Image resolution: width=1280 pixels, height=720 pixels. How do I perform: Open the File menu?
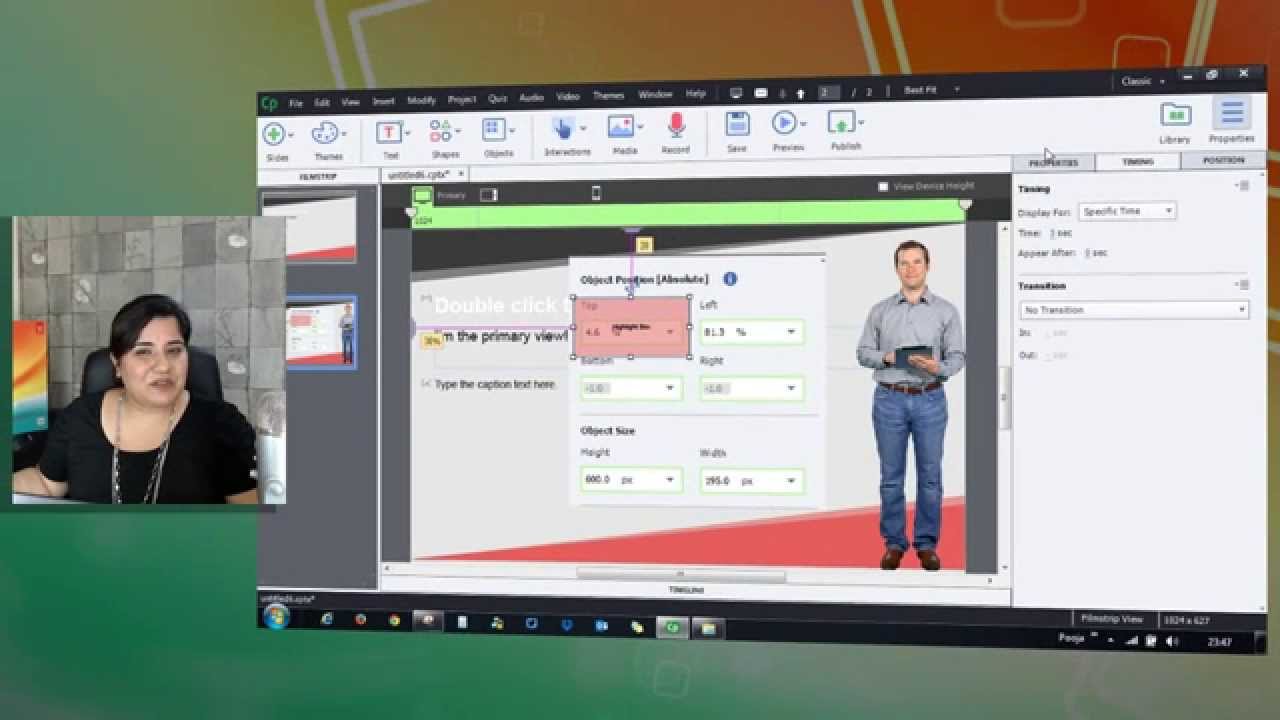point(296,103)
